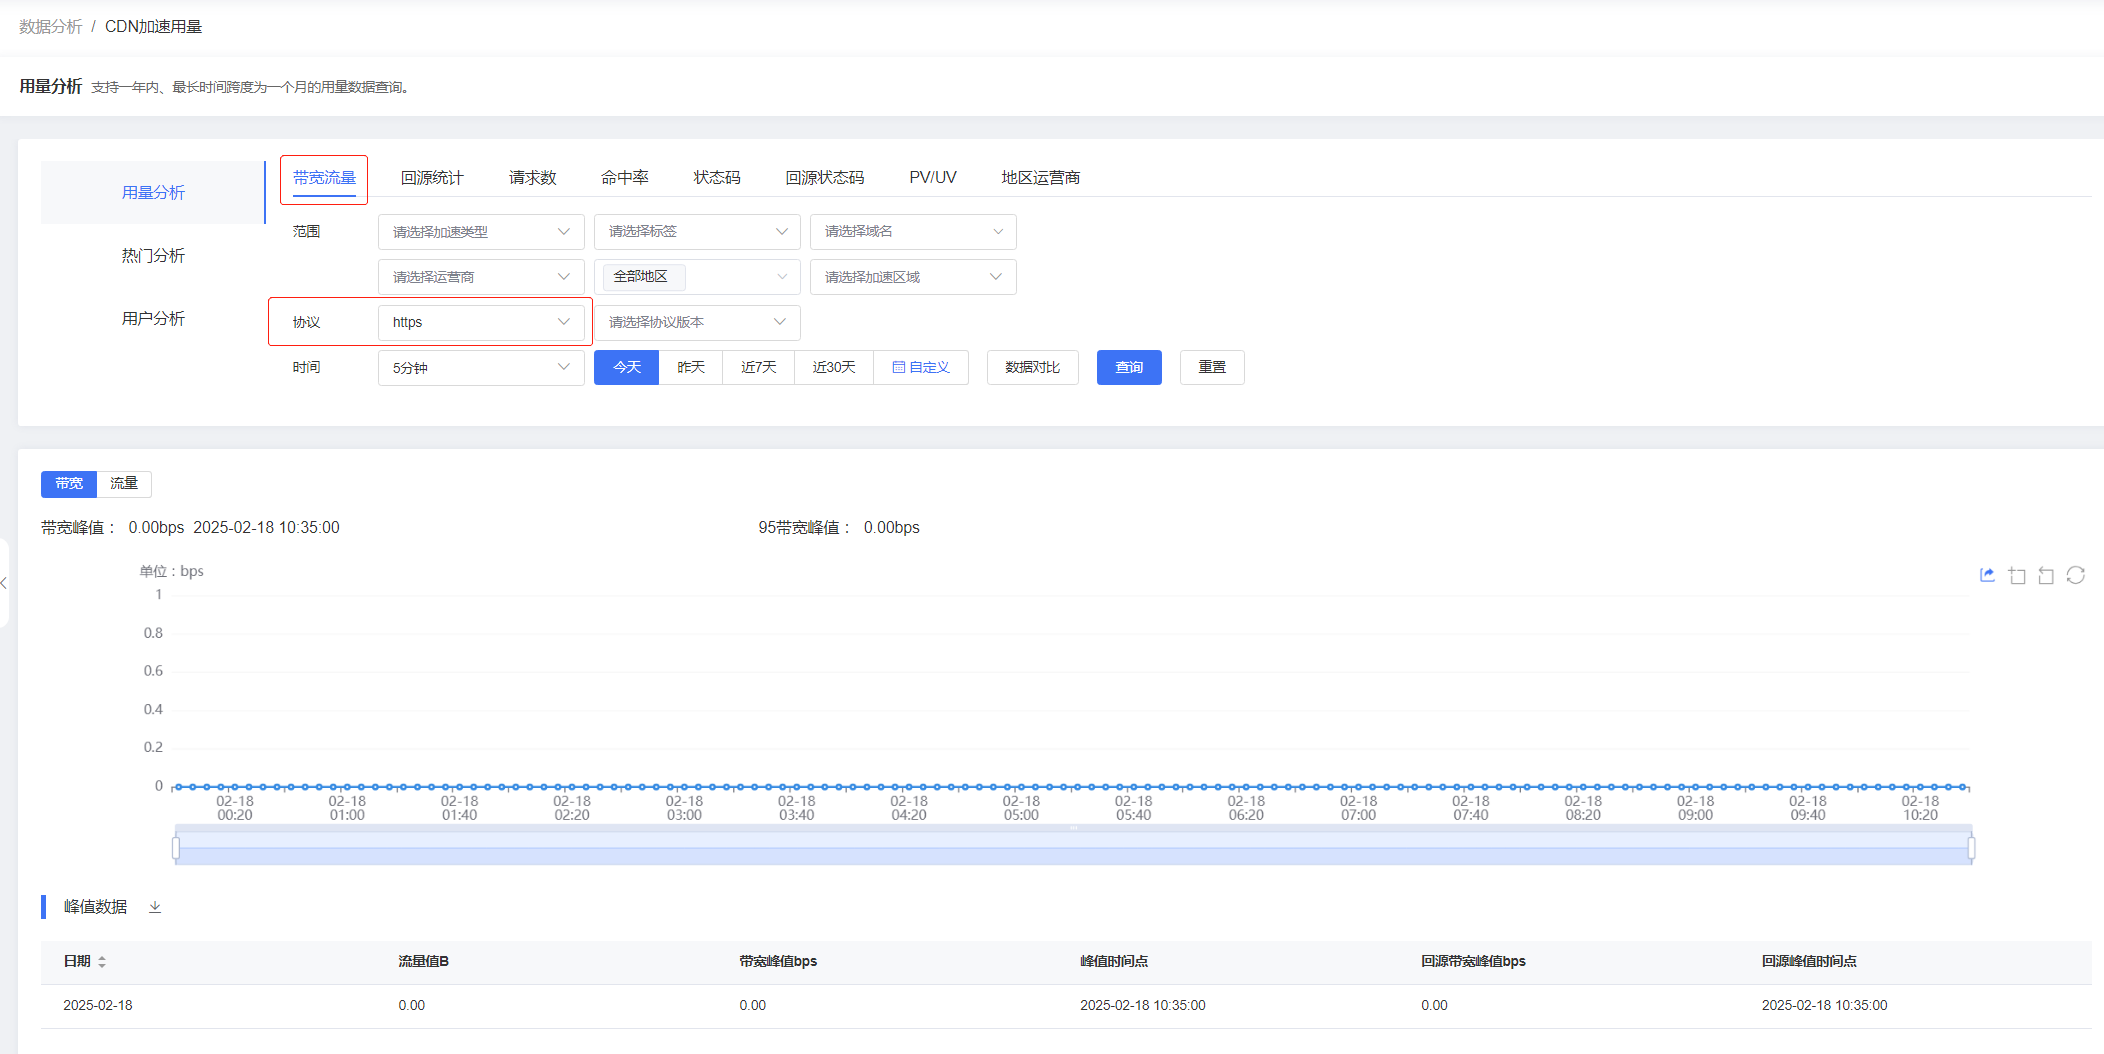Go to 数据分析 breadcrumb link
Viewport: 2104px width, 1054px height.
pos(51,27)
